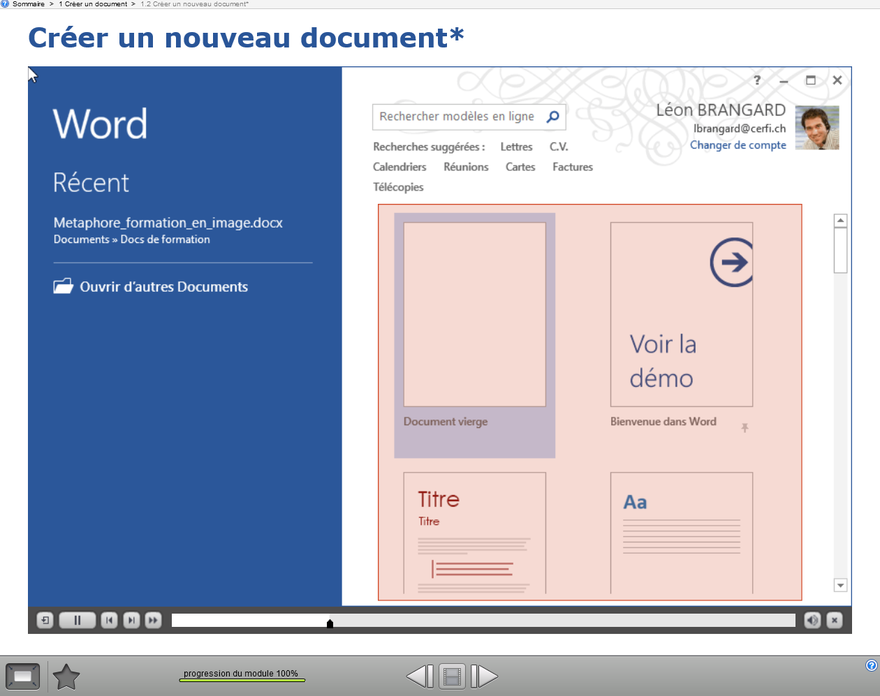The height and width of the screenshot is (696, 880).
Task: Click the template list scroll-down arrow
Action: tap(840, 586)
